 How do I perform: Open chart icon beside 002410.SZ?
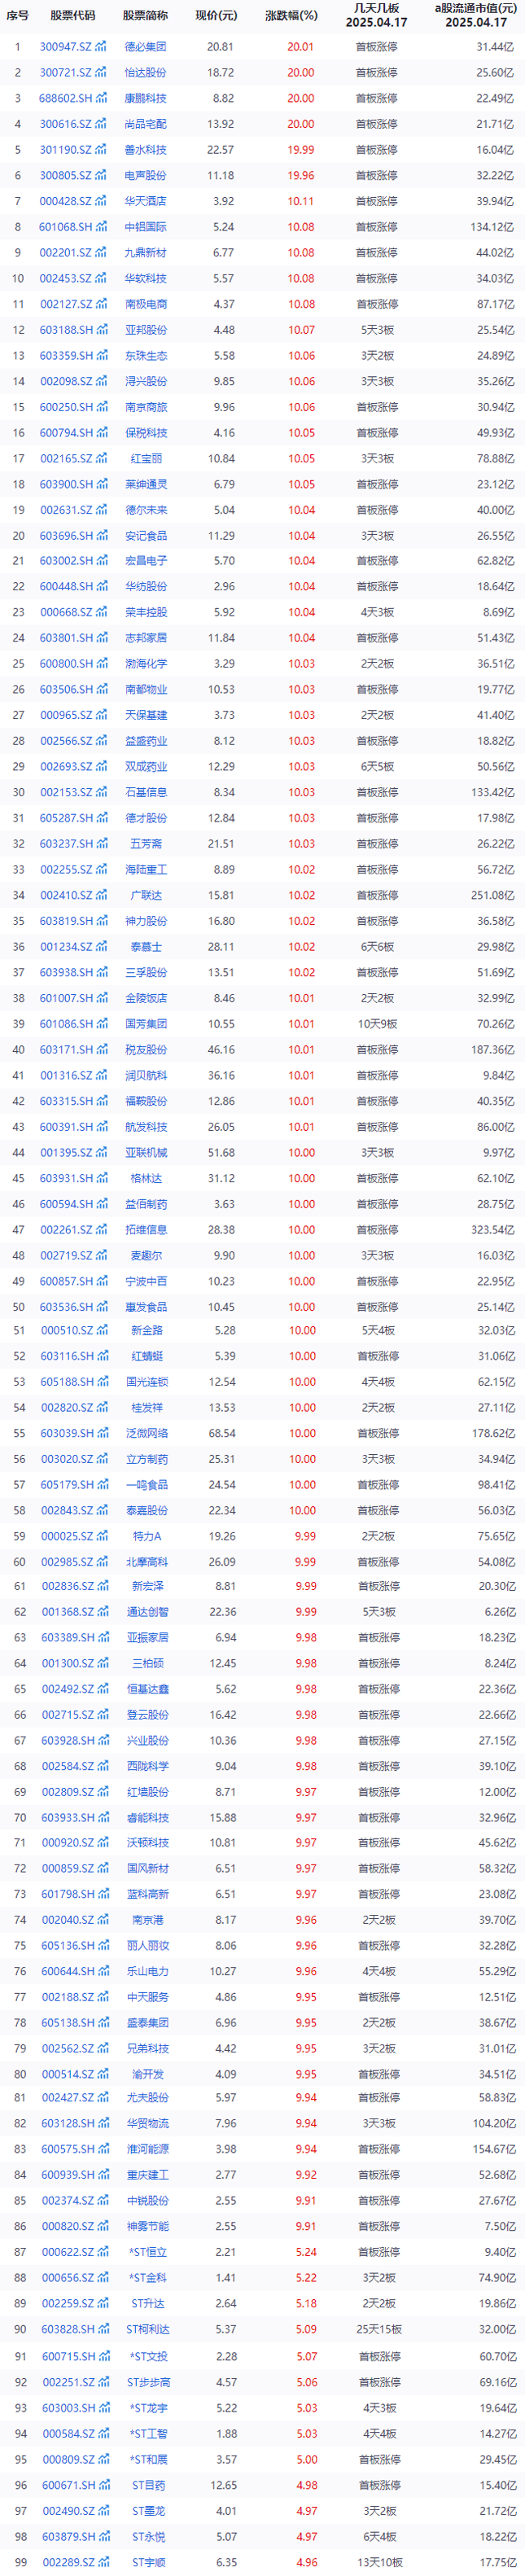[x=101, y=895]
